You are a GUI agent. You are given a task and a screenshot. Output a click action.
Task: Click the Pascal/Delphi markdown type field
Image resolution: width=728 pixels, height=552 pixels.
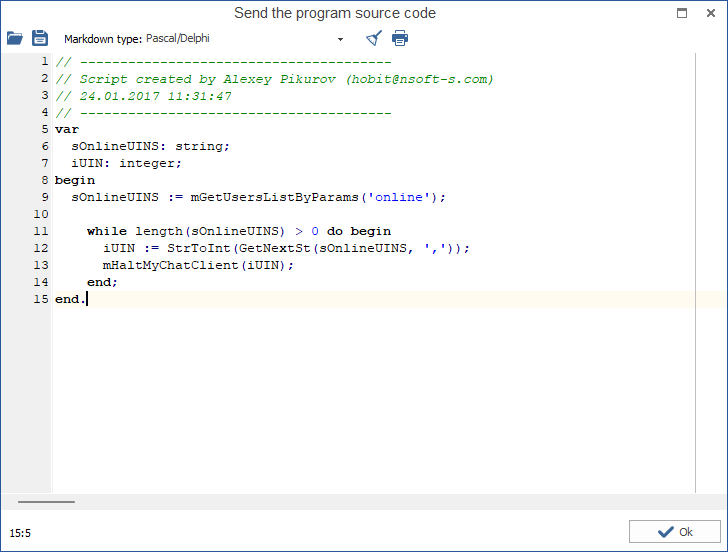[240, 39]
